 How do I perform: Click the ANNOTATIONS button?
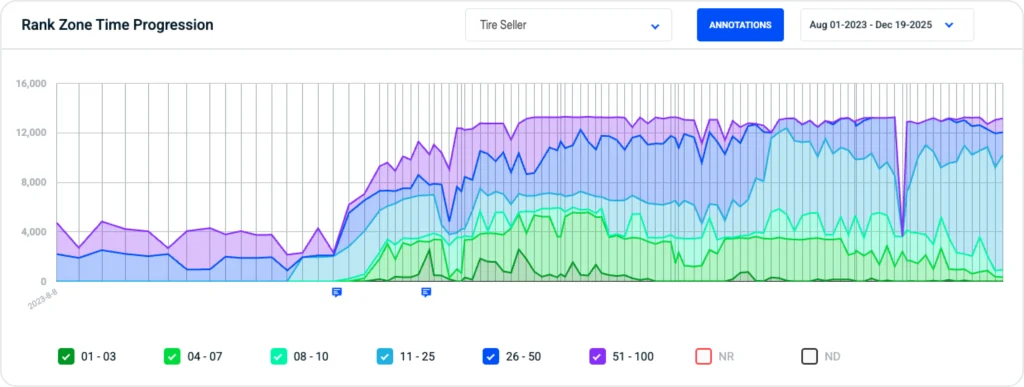pyautogui.click(x=740, y=25)
